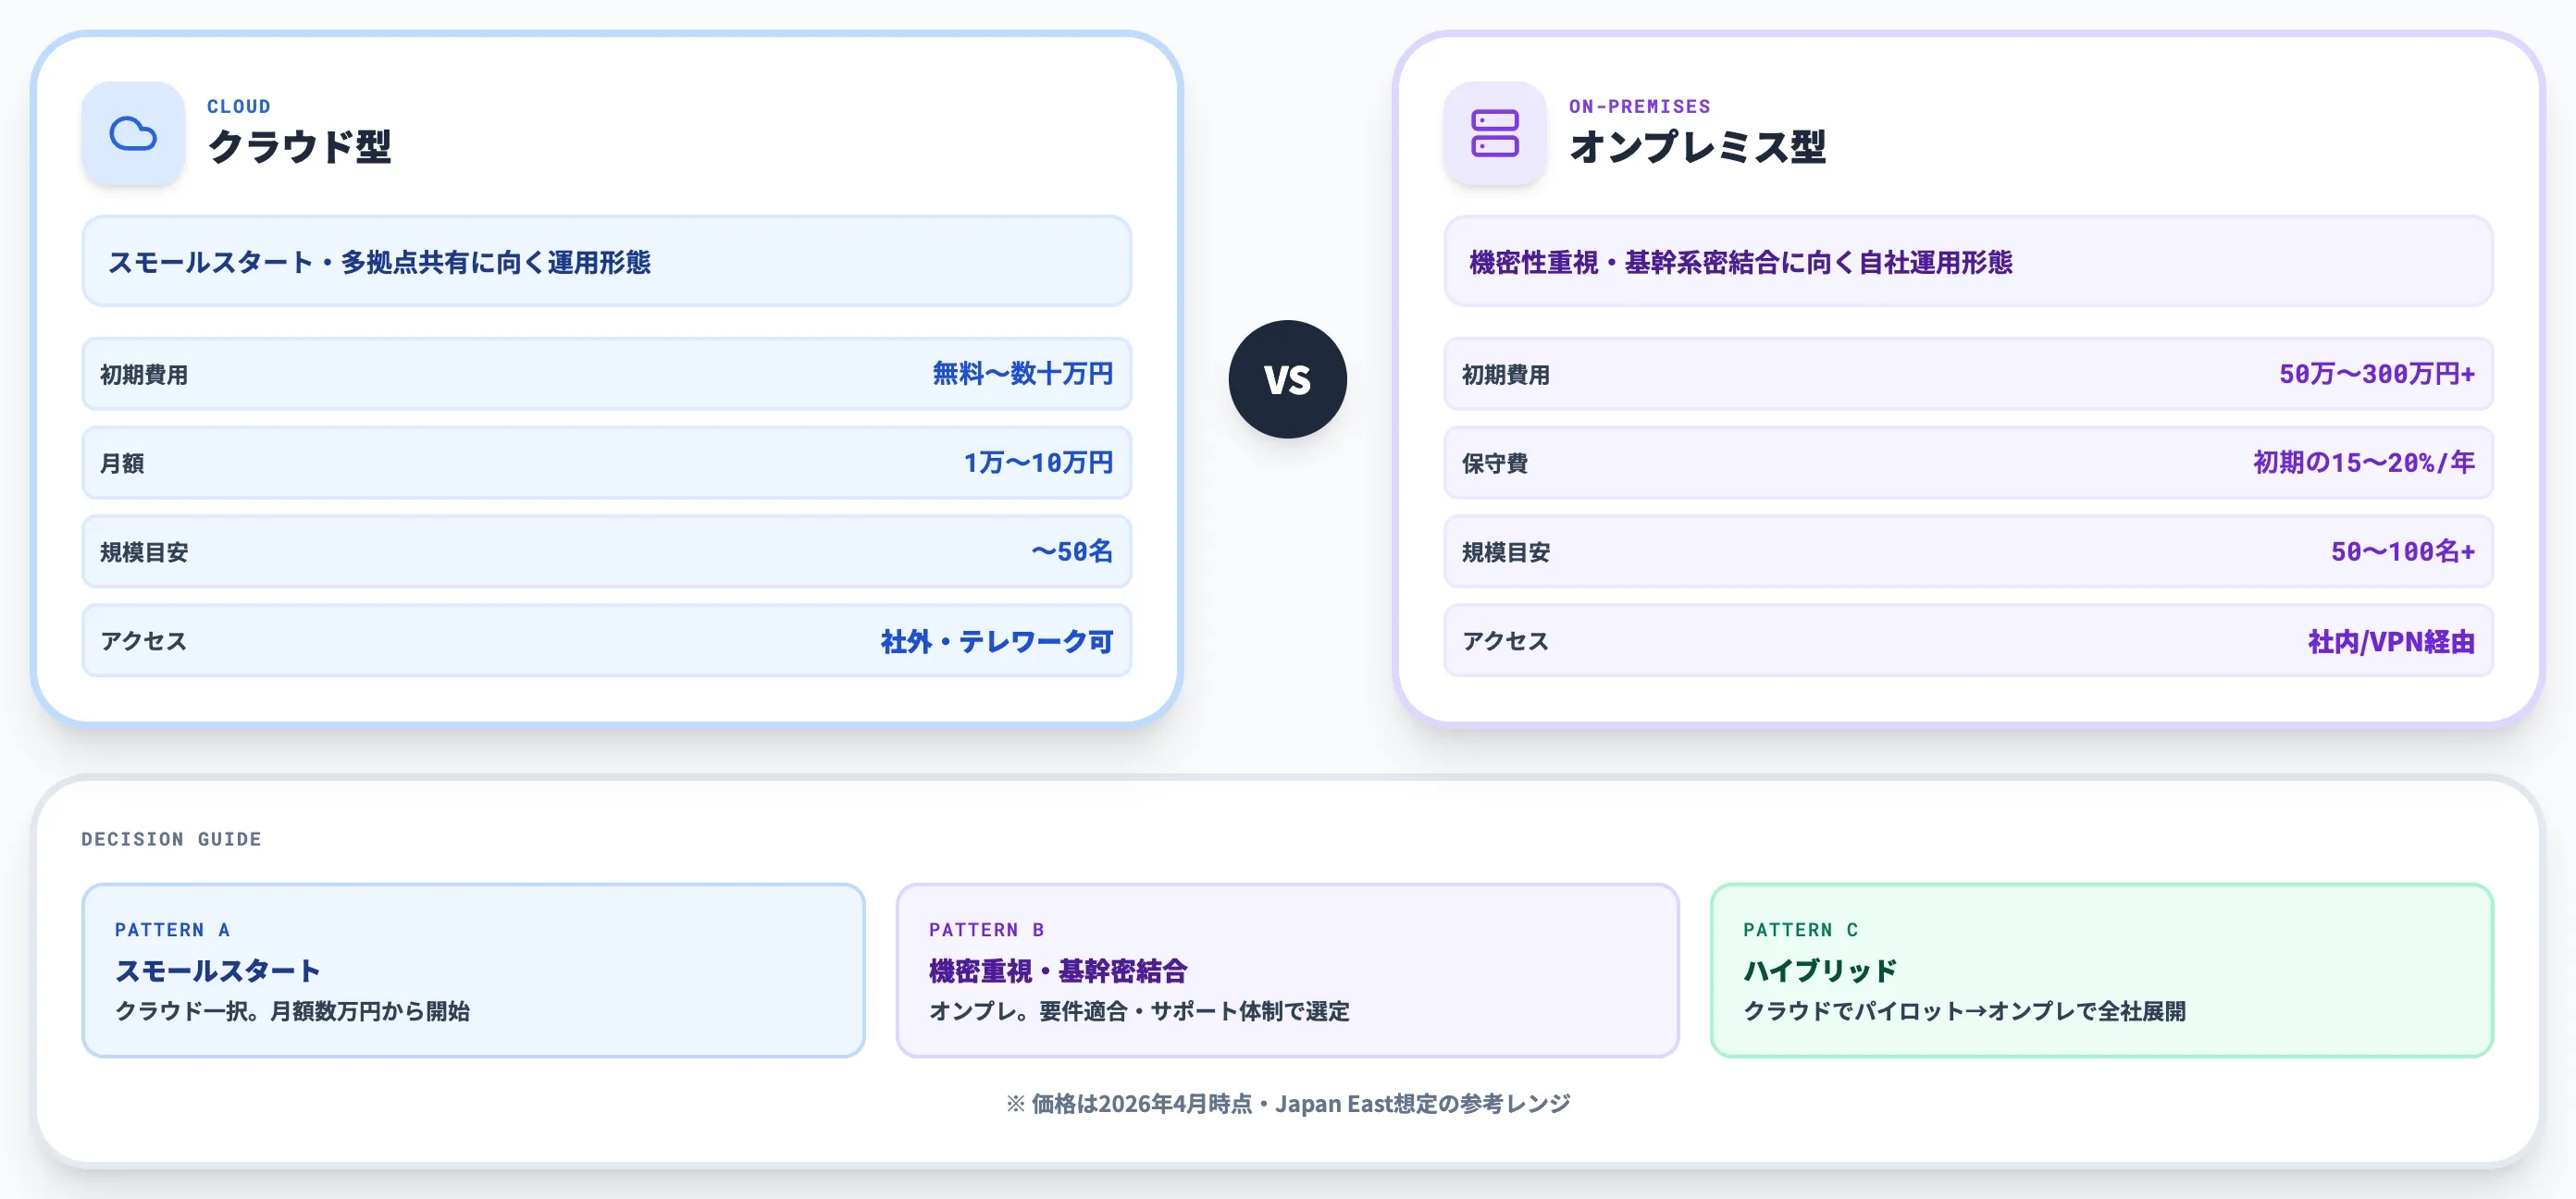The width and height of the screenshot is (2576, 1199).
Task: Click the cloud 規模目安 value 〜50名
Action: tap(1072, 552)
